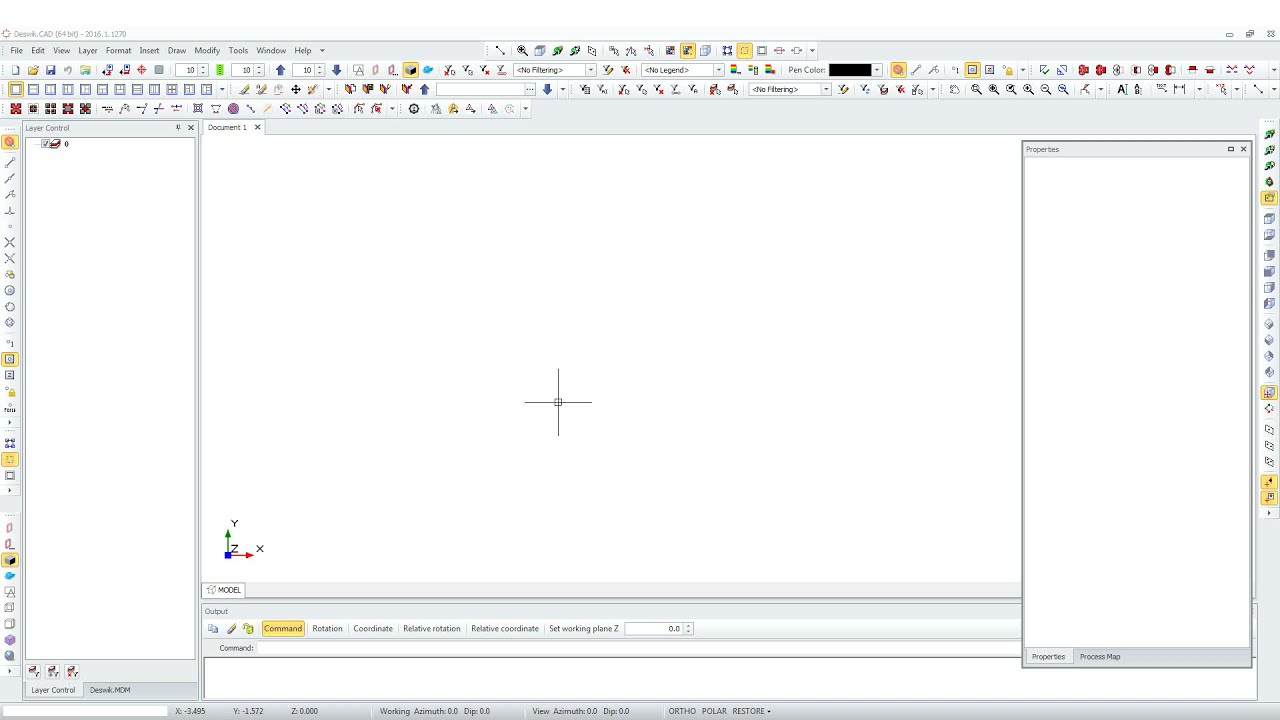Click the blue up arrow in toolbar
Image resolution: width=1280 pixels, height=720 pixels.
pyautogui.click(x=280, y=70)
